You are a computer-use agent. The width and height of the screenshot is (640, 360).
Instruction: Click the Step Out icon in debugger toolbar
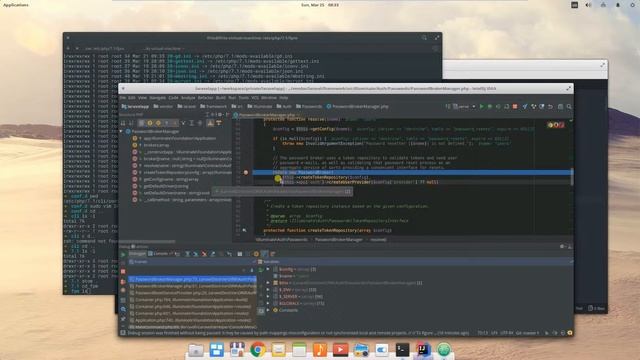click(x=213, y=254)
